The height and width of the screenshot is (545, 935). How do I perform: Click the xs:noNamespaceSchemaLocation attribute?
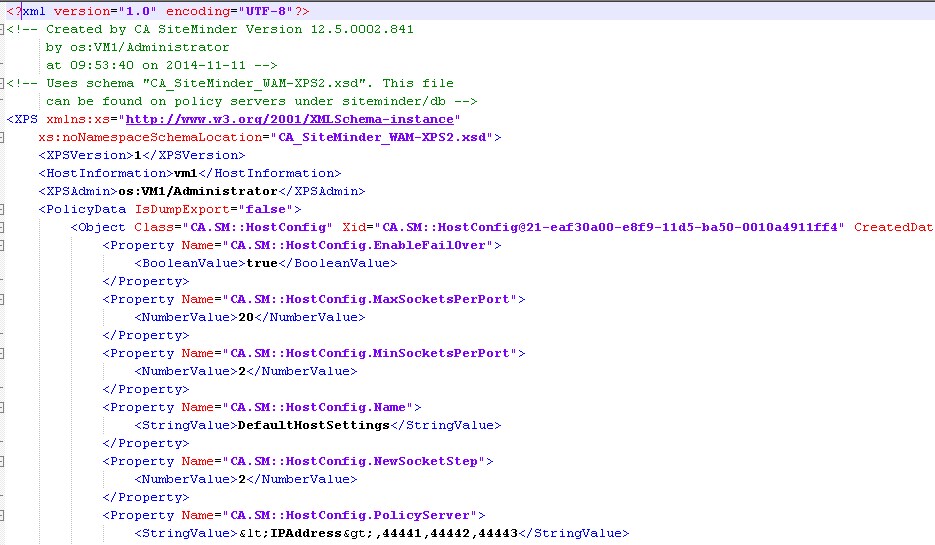tap(150, 137)
